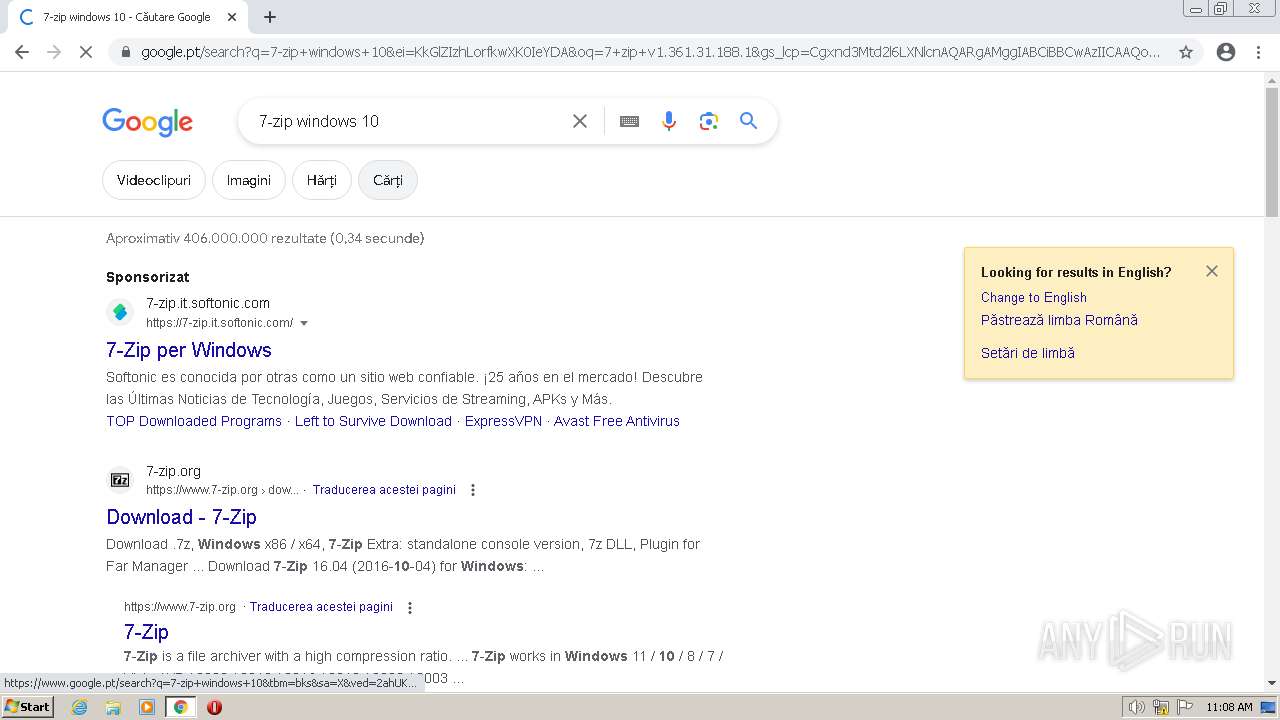Image resolution: width=1280 pixels, height=720 pixels.
Task: Choose Păstrează limba Română
Action: coord(1059,320)
